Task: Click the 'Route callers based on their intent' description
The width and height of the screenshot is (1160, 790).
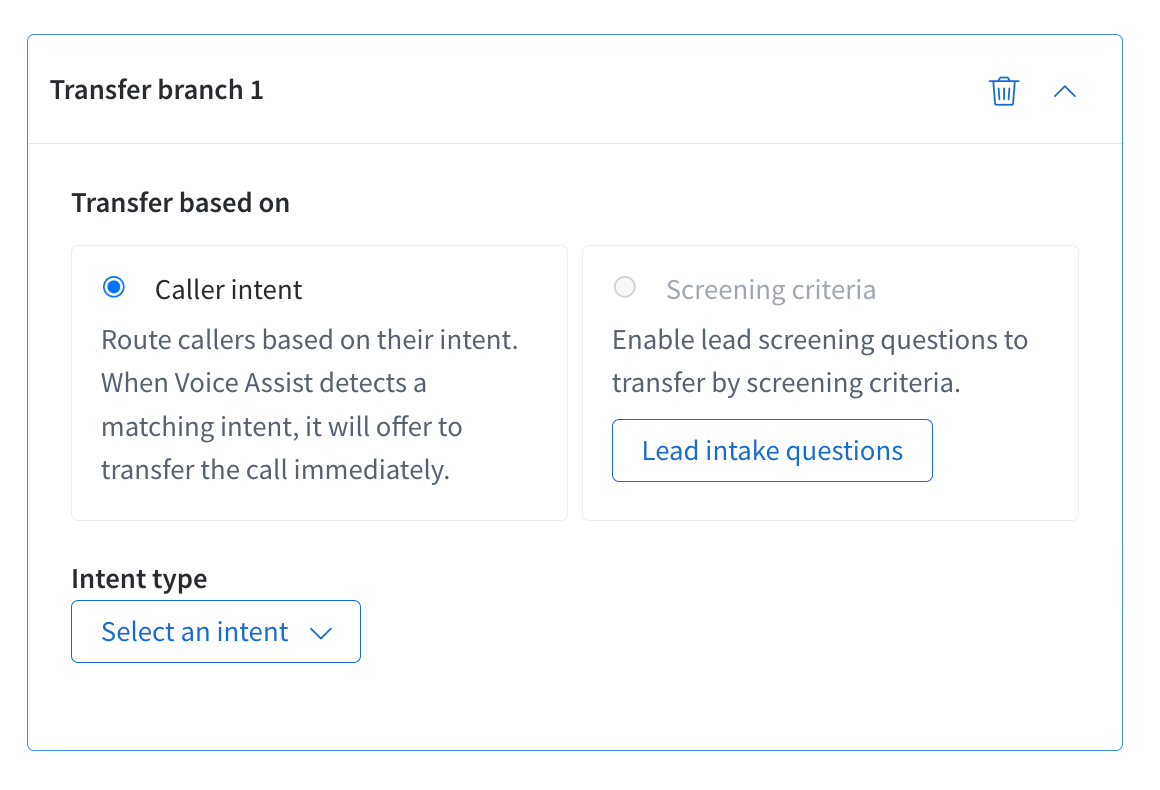Action: (x=309, y=405)
